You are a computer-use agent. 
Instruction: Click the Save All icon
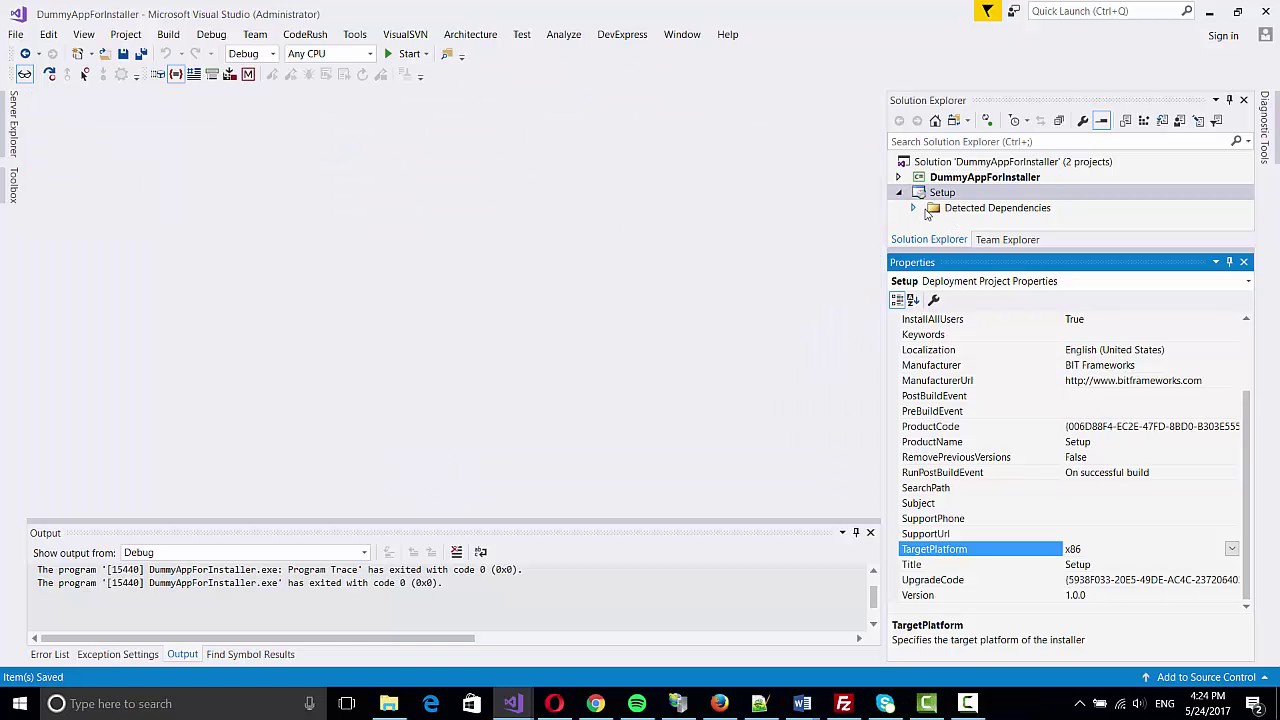click(141, 54)
